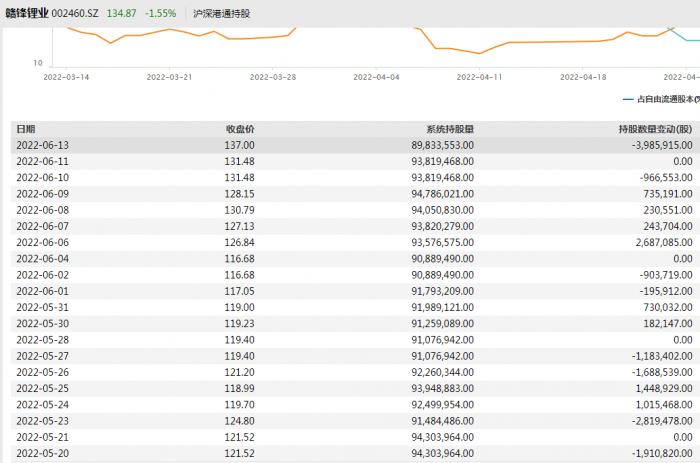Toggle the 占自由流通股本 legend entry
The height and width of the screenshot is (463, 700).
[x=660, y=99]
